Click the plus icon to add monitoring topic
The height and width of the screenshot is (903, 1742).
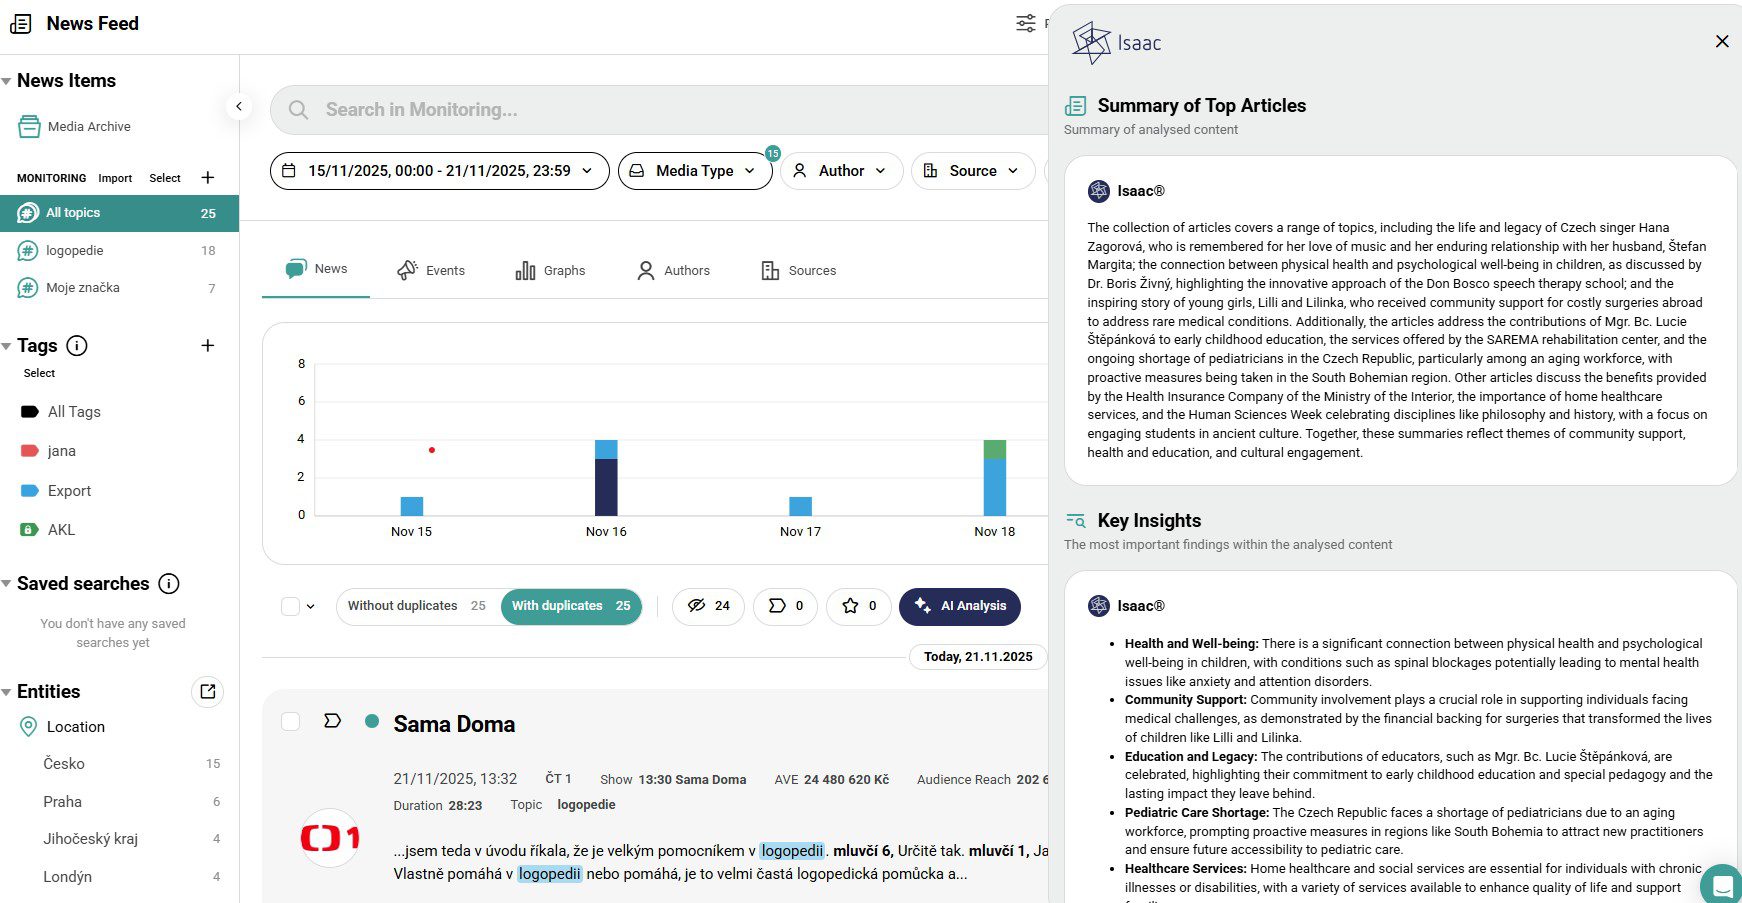[x=208, y=178]
